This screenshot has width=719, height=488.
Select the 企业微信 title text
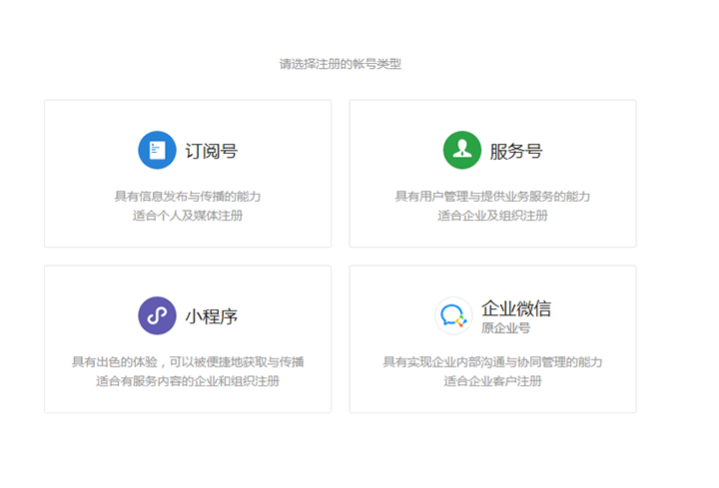(516, 308)
